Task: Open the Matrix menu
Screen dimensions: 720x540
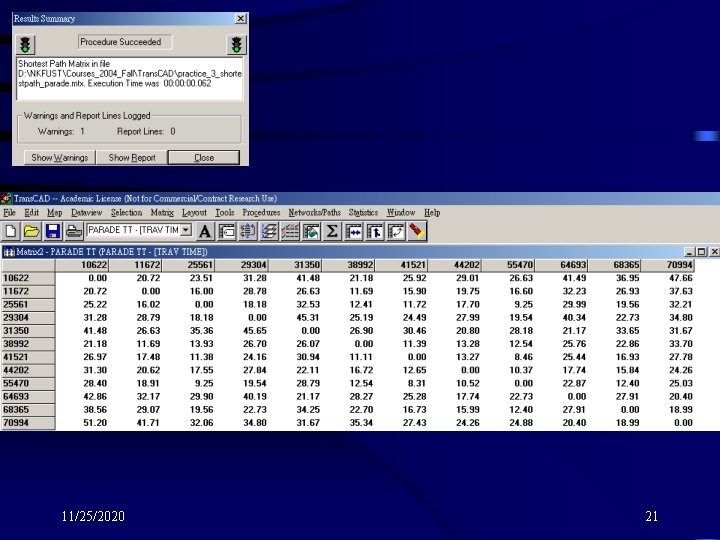Action: (162, 213)
